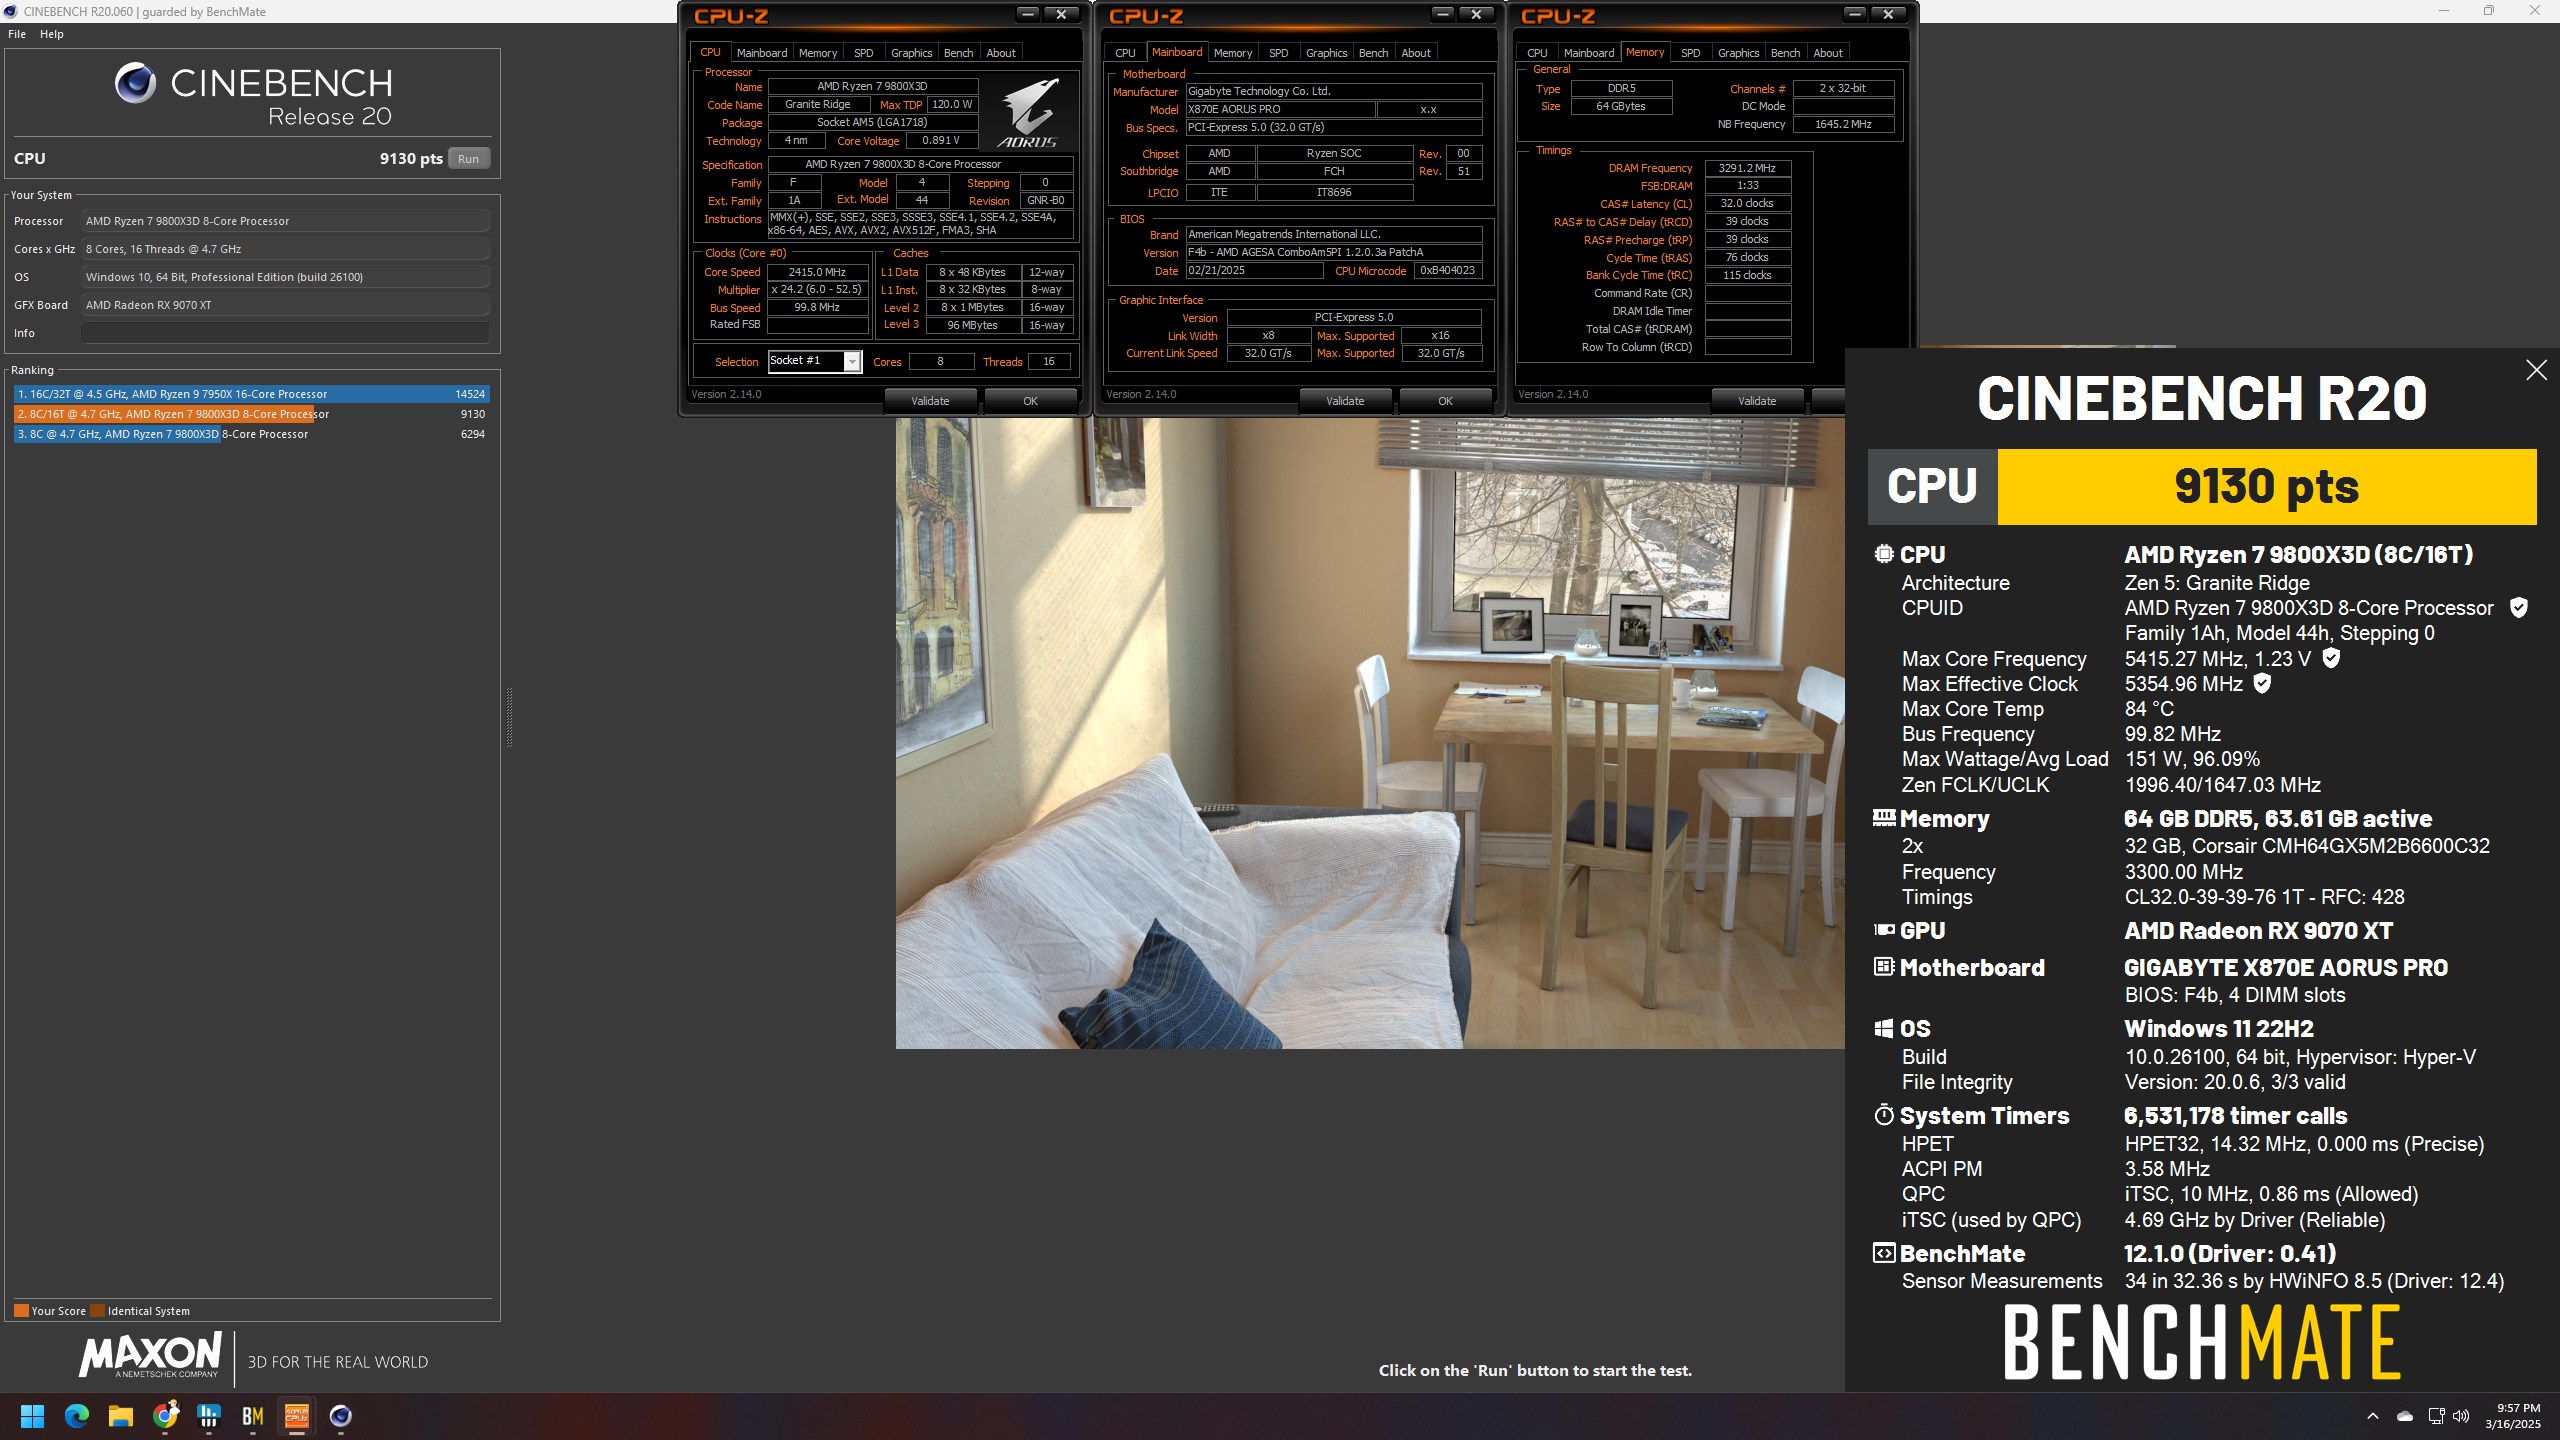Open the OneDrive cloud tray icon

tap(2405, 1416)
